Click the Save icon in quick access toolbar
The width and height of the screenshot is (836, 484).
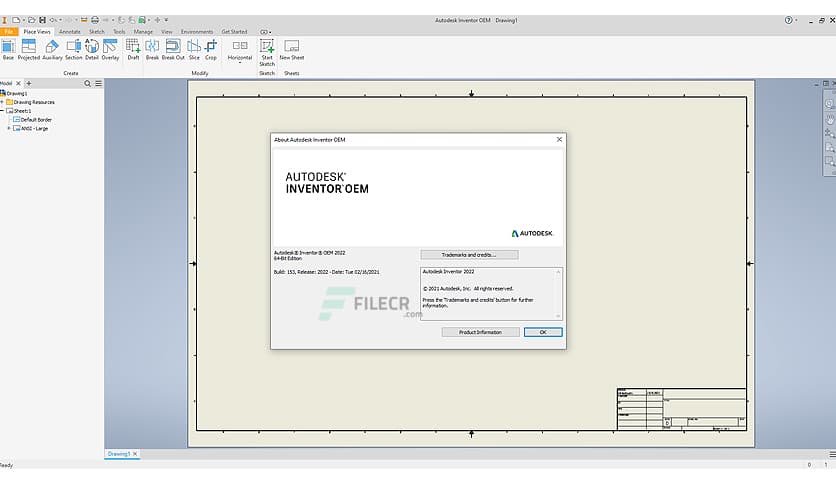[43, 20]
